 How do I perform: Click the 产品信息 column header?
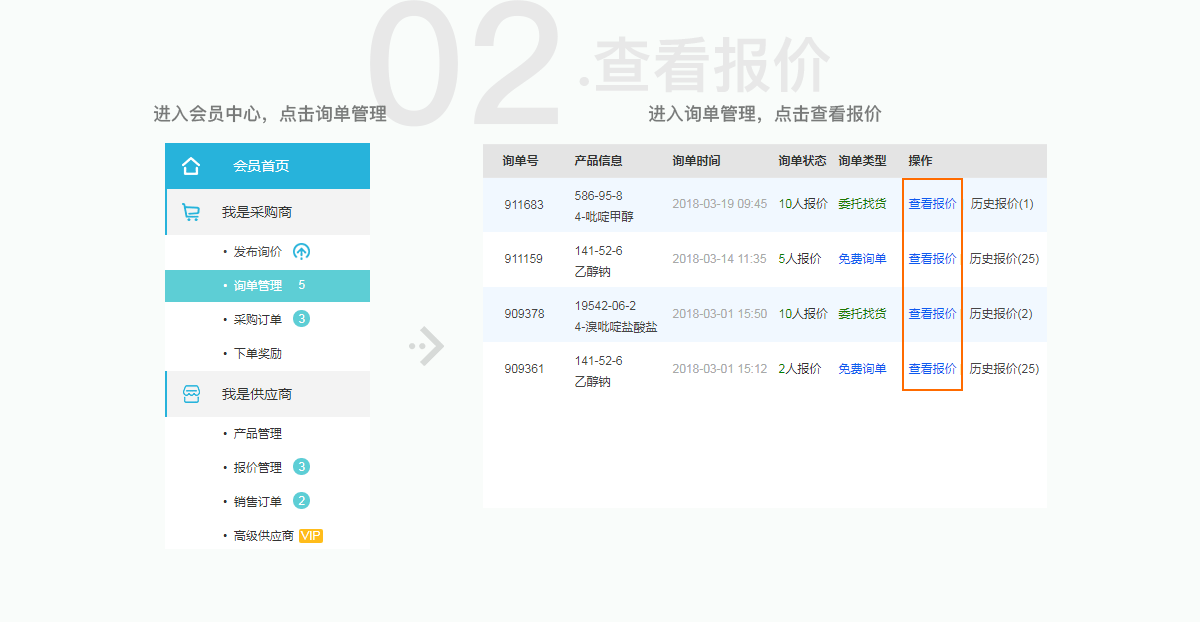tap(599, 161)
